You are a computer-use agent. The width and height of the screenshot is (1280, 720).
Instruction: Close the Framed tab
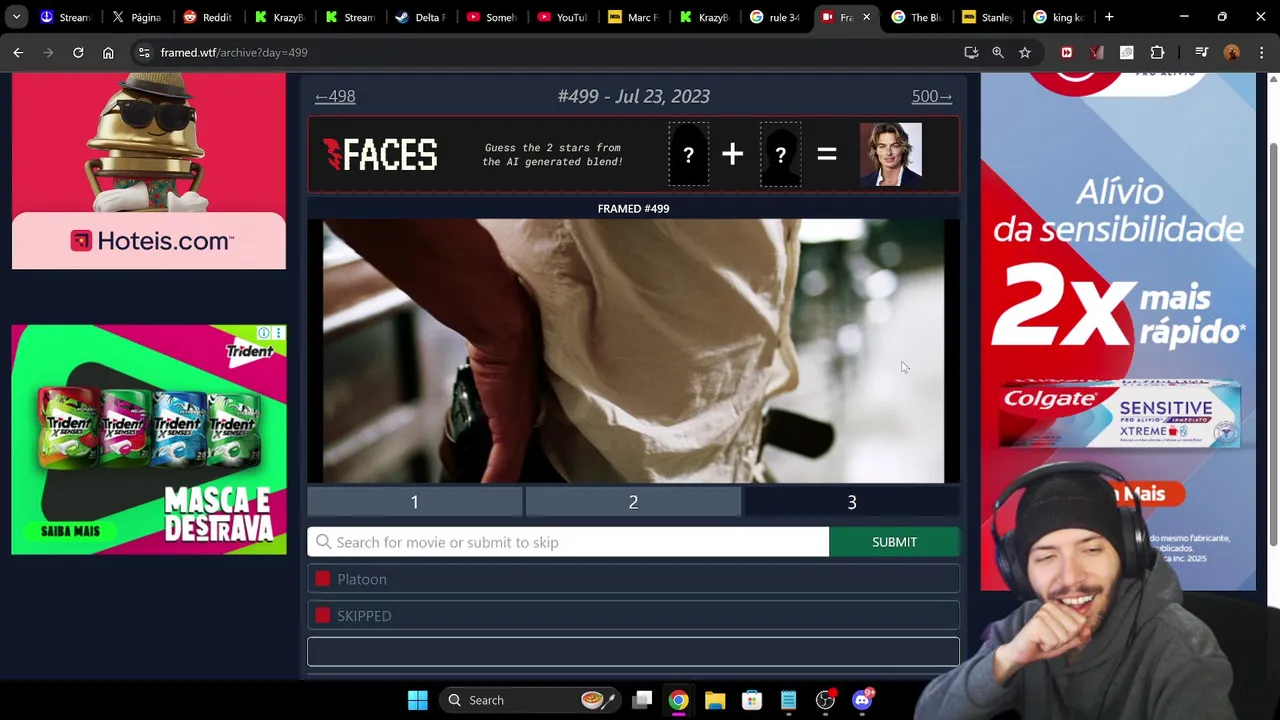click(x=866, y=17)
